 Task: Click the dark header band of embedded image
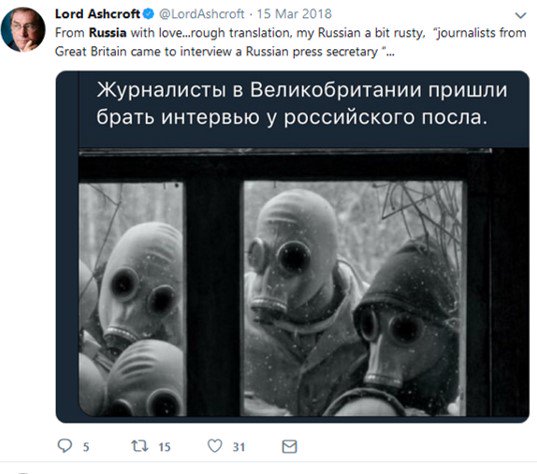click(303, 110)
